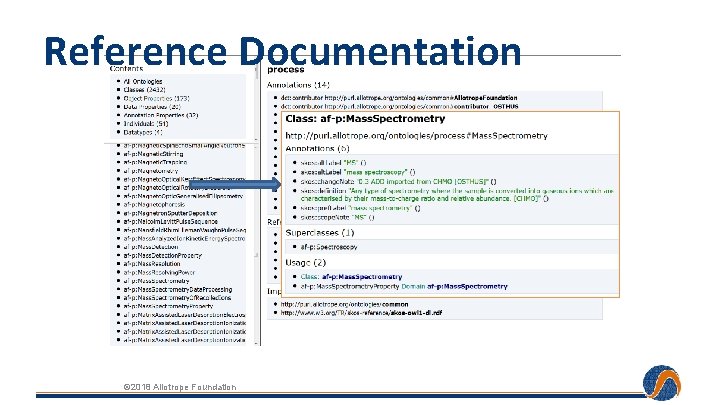Click the skos:prefLabel "mass spectrometry" annotation
The height and width of the screenshot is (405, 720).
360,208
